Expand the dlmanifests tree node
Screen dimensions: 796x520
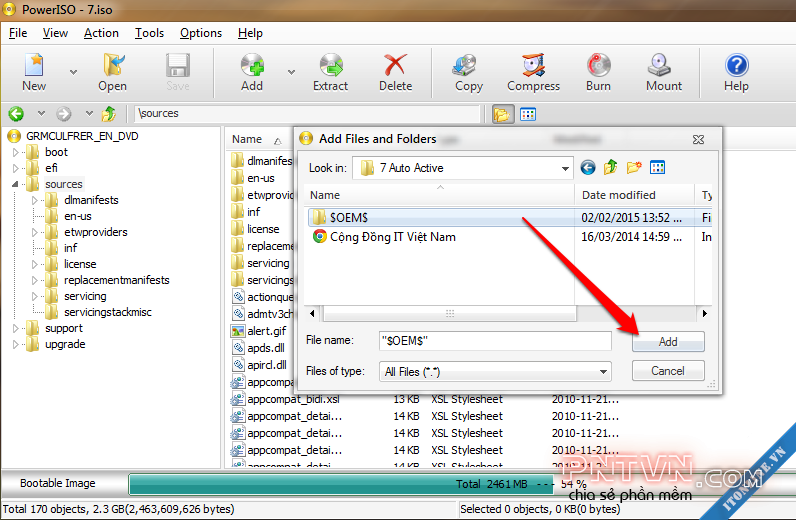34,200
